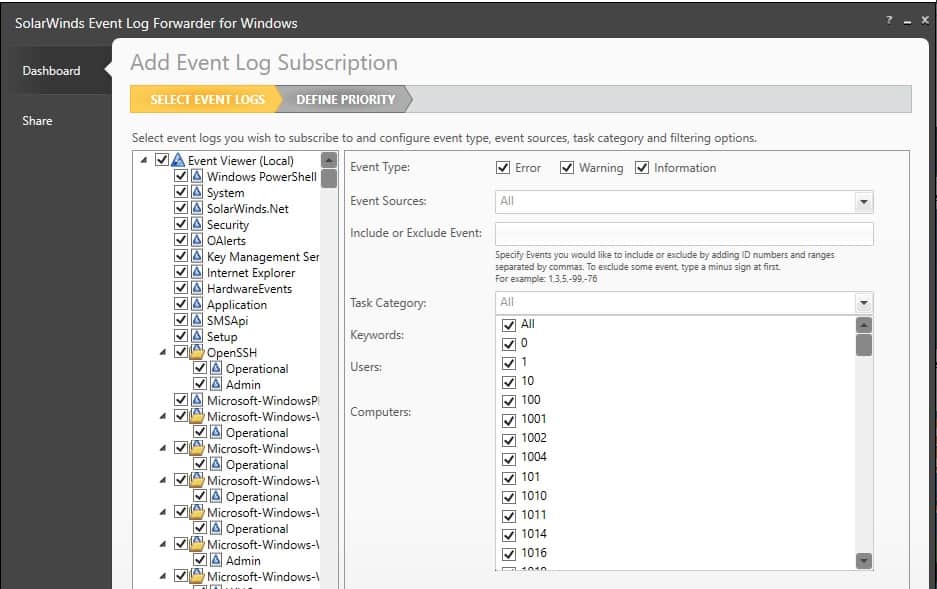Click the OAlerts log icon

pos(197,240)
